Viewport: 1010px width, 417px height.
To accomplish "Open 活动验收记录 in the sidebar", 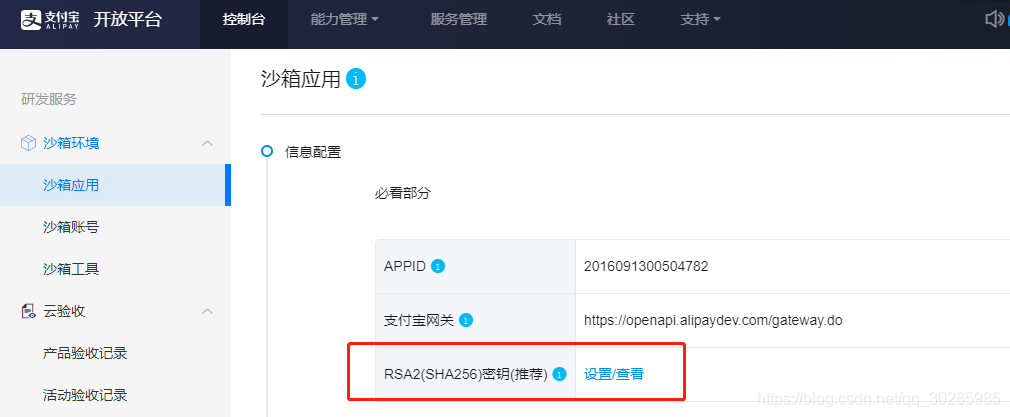I will (85, 395).
